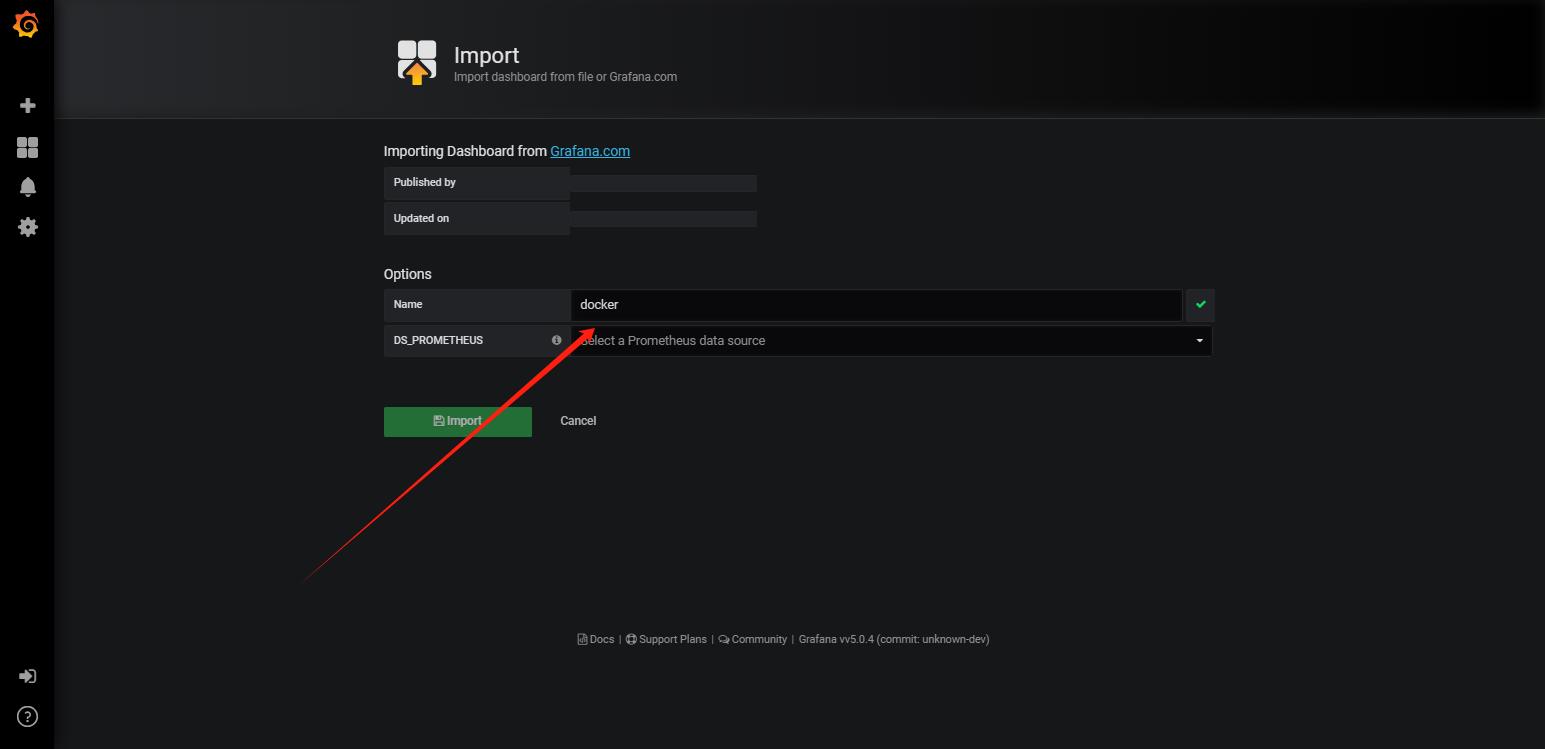Screen dimensions: 1545x749
Task: Open the Grafana logo home menu
Action: point(27,26)
